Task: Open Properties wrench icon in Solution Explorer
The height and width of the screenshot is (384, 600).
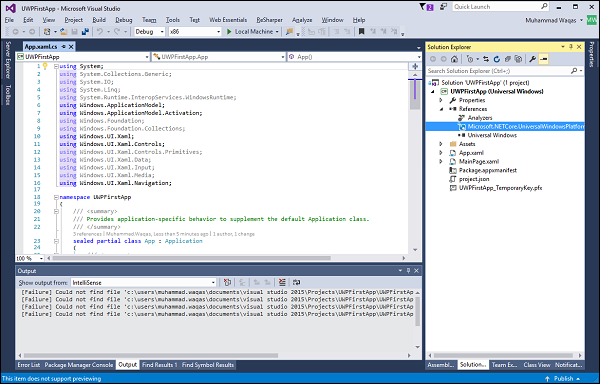Action: 532,59
